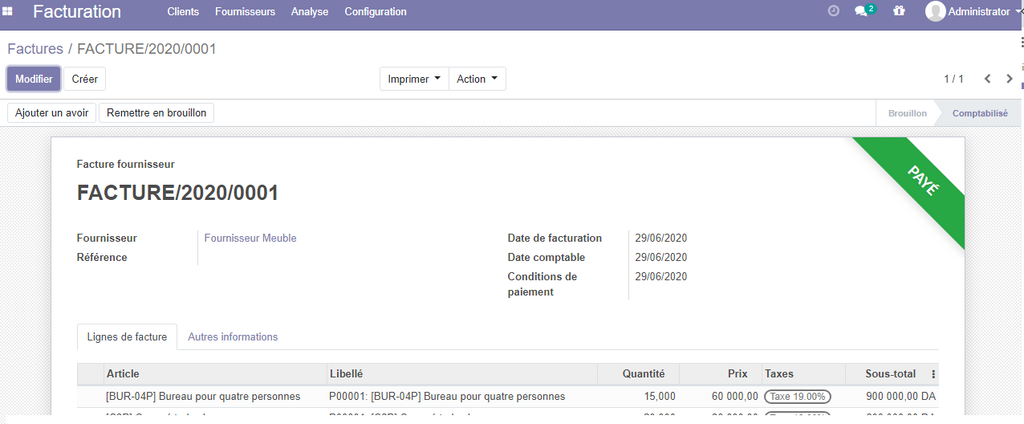Open the Administrator user menu
The height and width of the screenshot is (424, 1024).
tap(979, 12)
